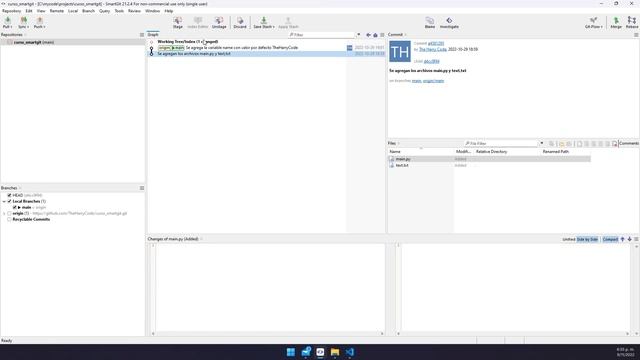
Task: Click the child commit hash link
Action: click(431, 61)
